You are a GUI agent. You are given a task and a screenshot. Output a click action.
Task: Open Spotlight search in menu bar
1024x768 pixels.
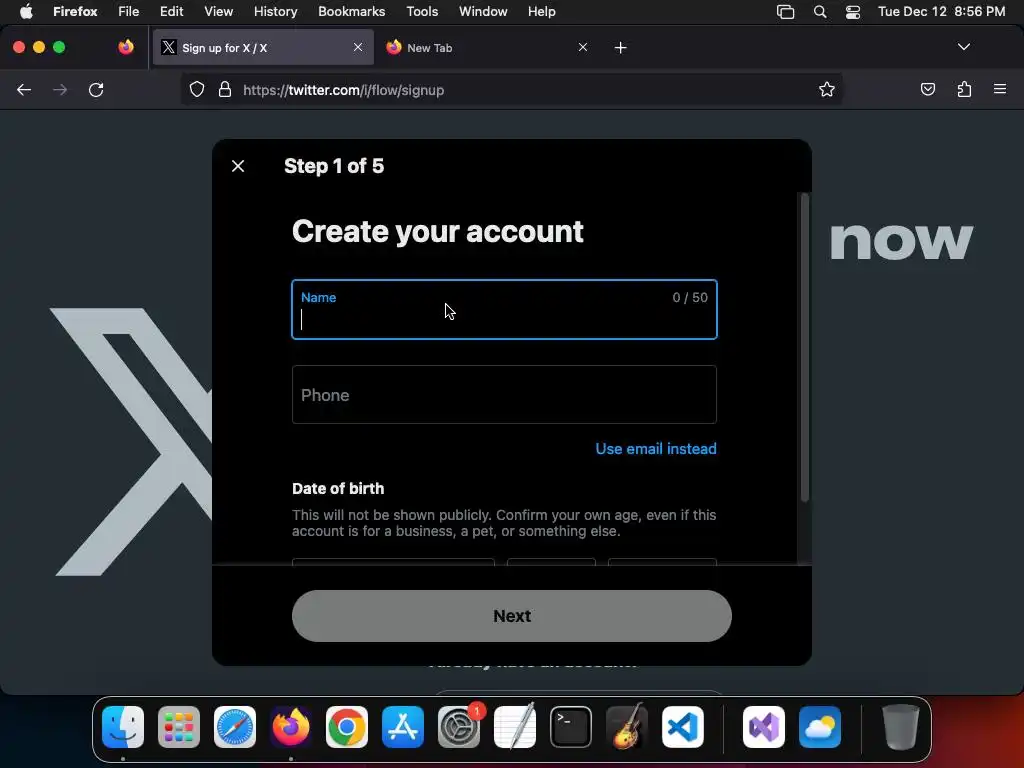(x=820, y=12)
